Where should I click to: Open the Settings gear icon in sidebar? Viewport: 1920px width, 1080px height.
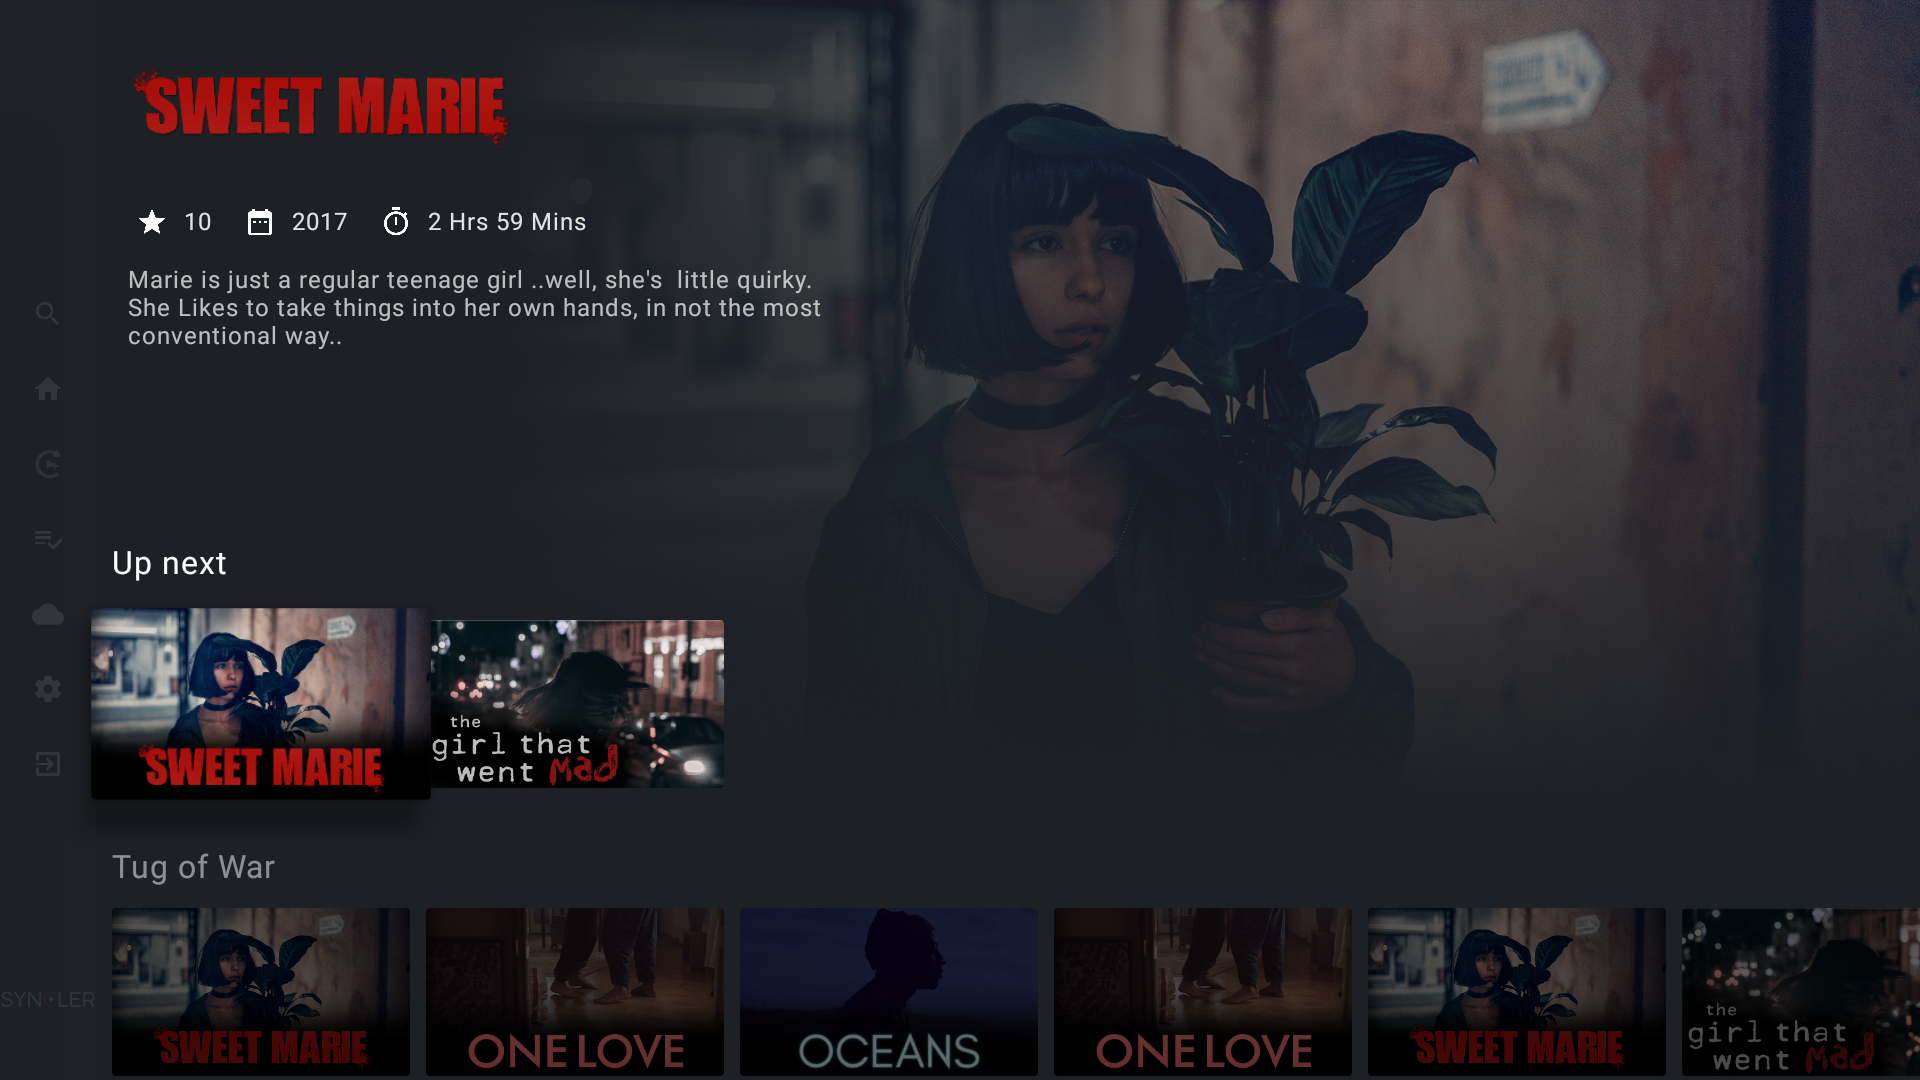(47, 687)
